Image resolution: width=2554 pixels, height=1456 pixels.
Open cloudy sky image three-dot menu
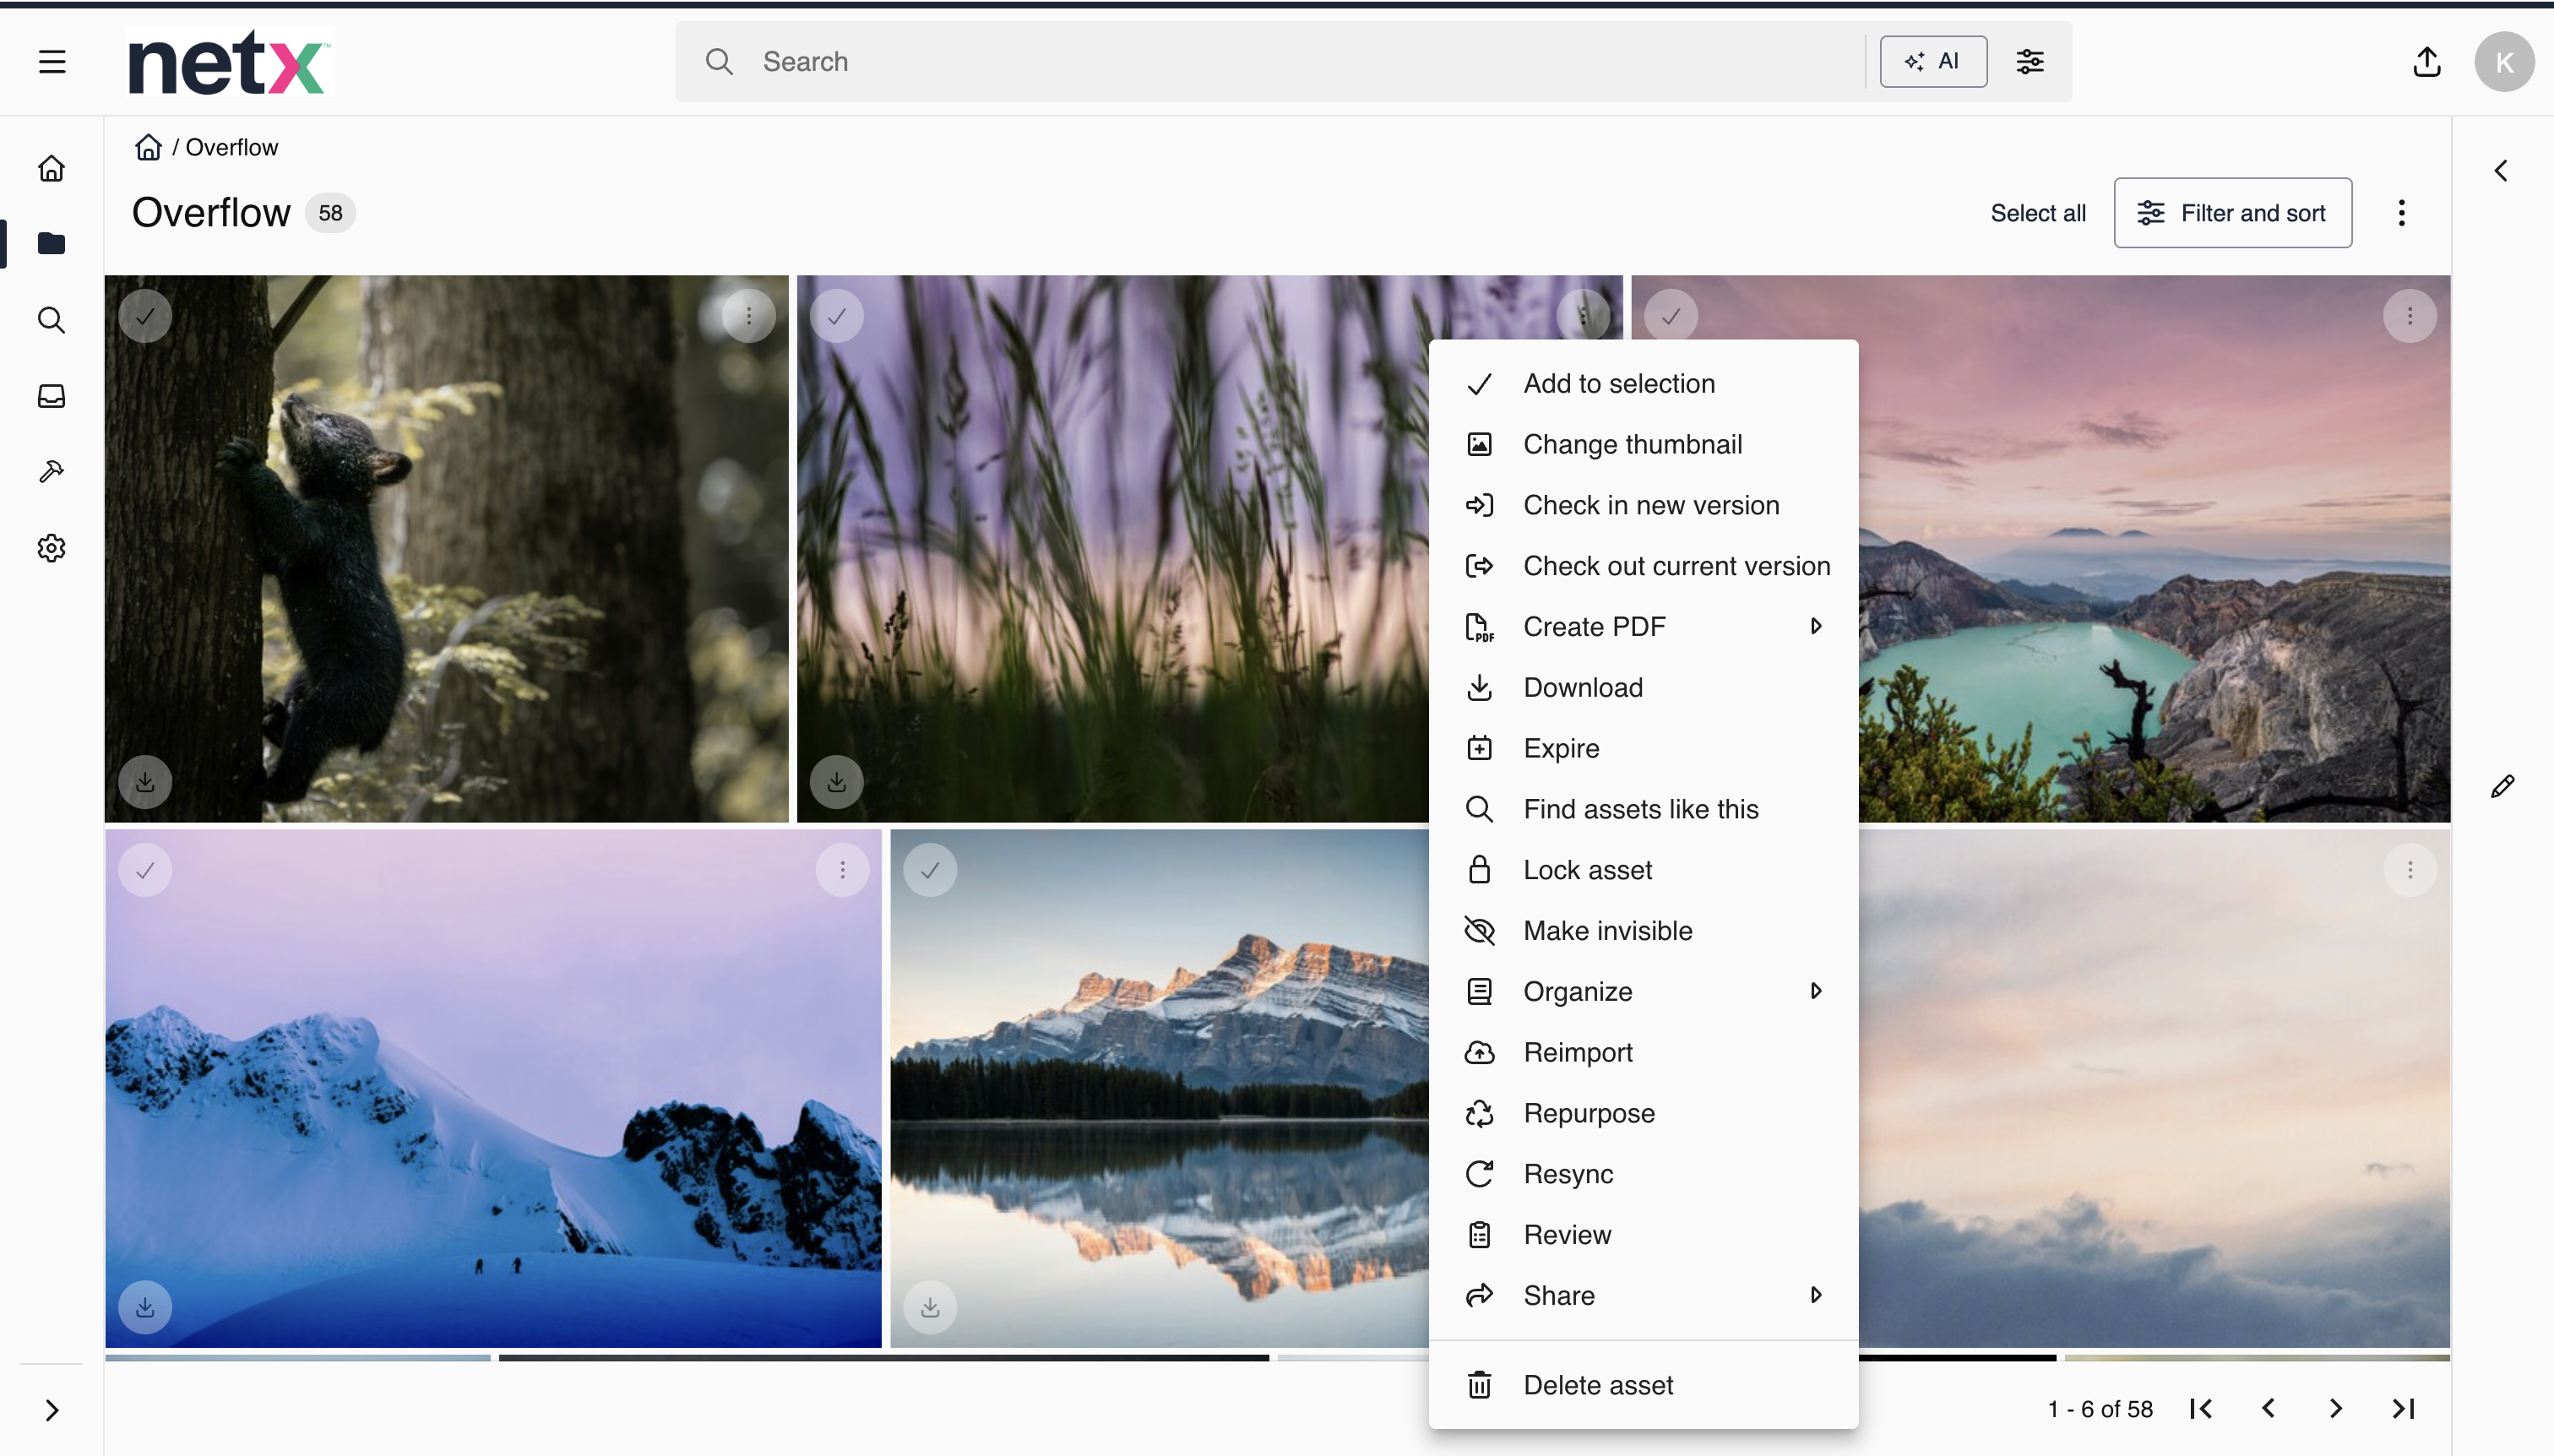[2410, 870]
